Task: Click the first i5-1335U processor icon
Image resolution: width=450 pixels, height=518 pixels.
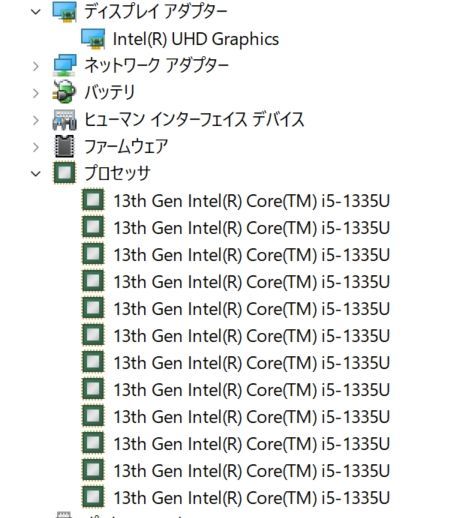Action: coord(93,200)
